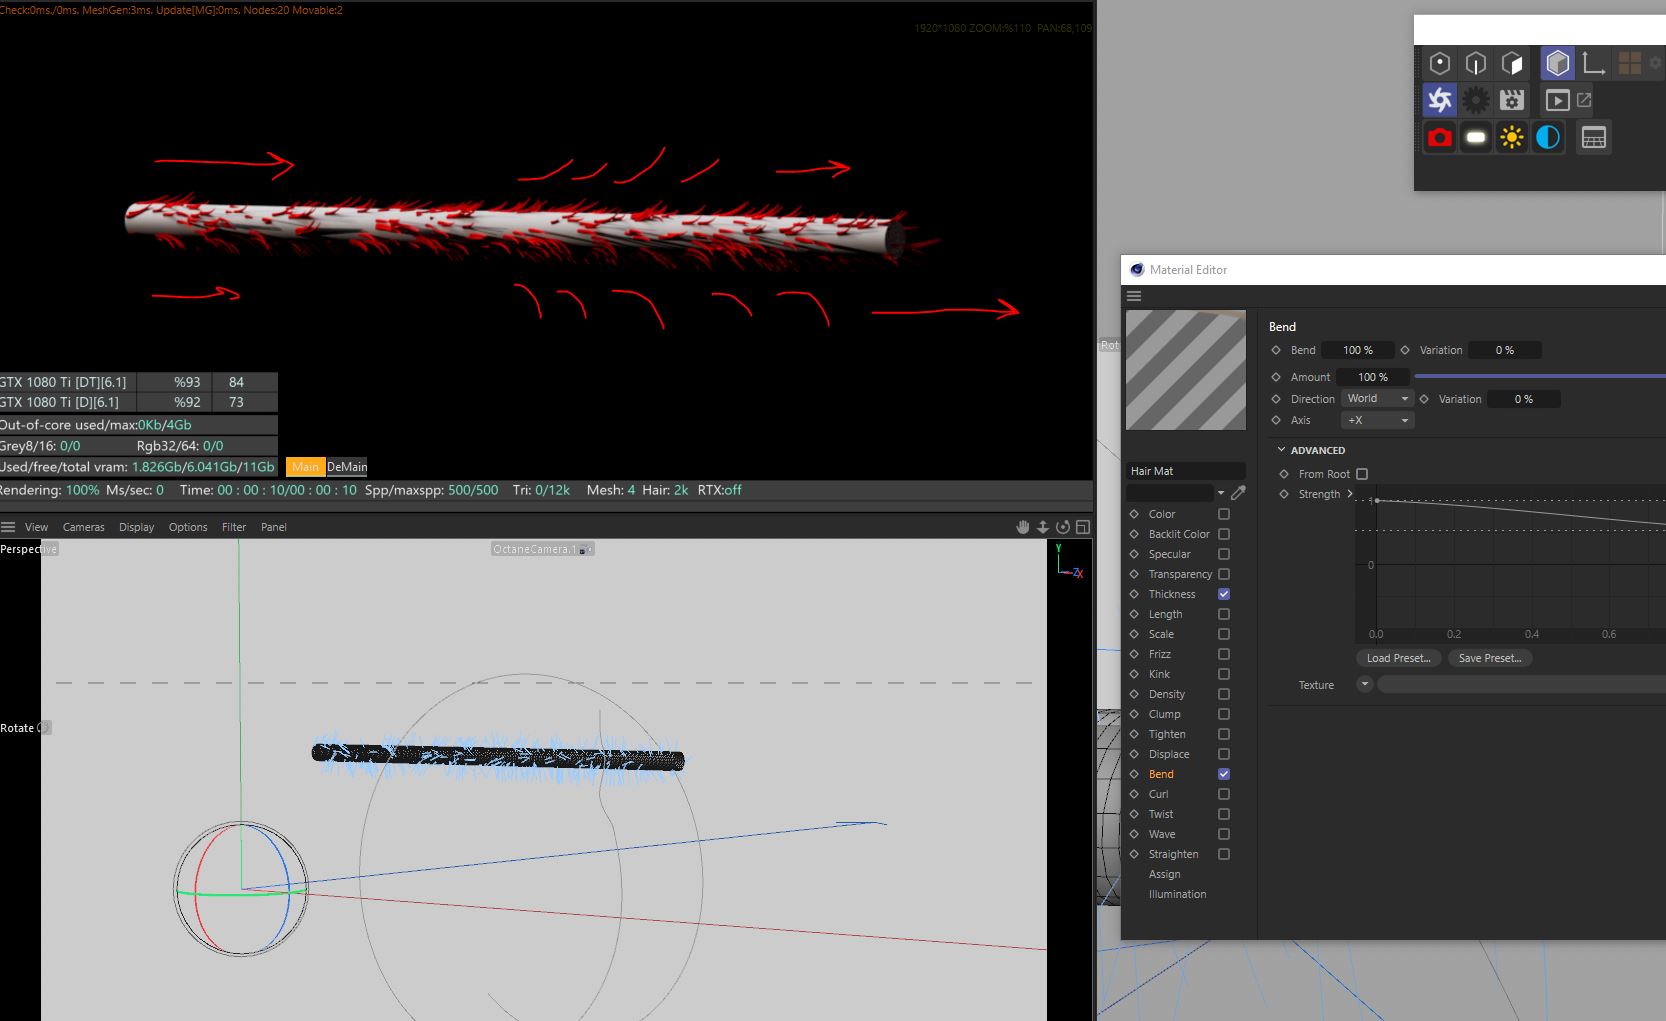Uncheck the Bend channel checkbox
This screenshot has height=1021, width=1666.
pos(1224,774)
